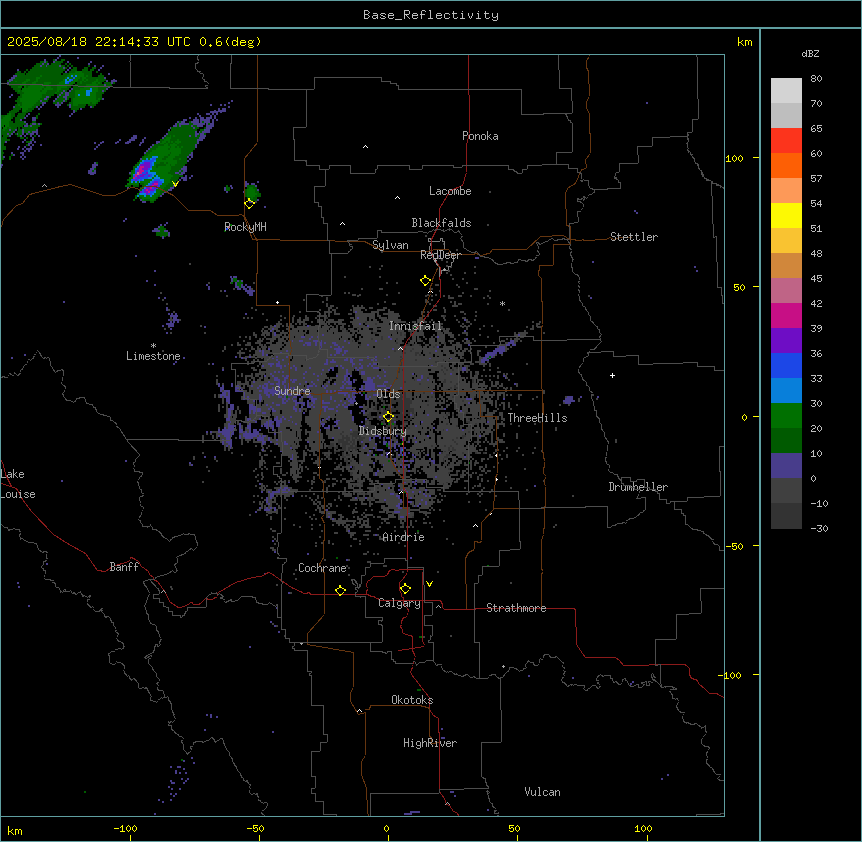Image resolution: width=862 pixels, height=842 pixels.
Task: Click the km unit label at top right
Action: [x=744, y=42]
